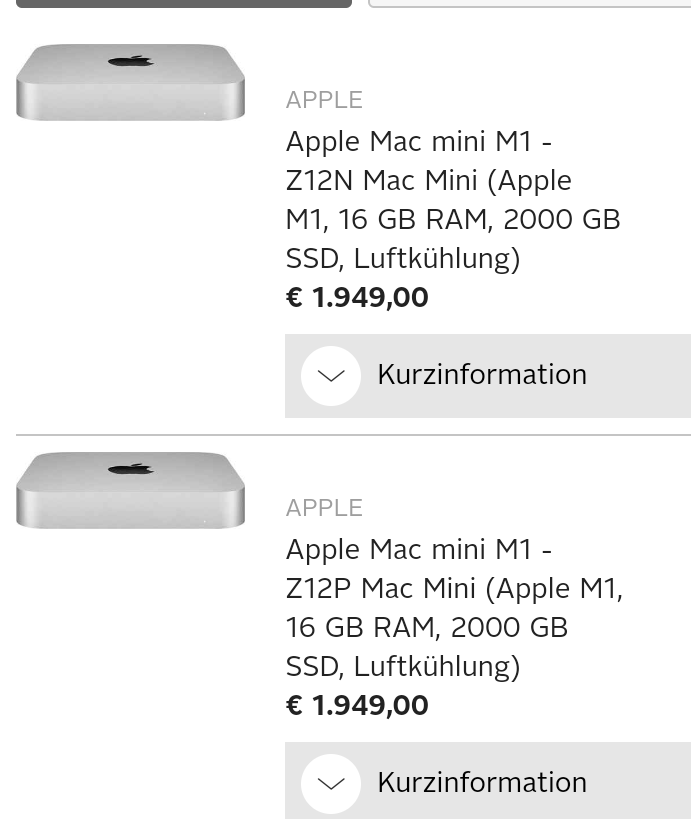Image resolution: width=691 pixels, height=819 pixels.
Task: Click the € 1.949,00 price of Z12N
Action: point(357,298)
